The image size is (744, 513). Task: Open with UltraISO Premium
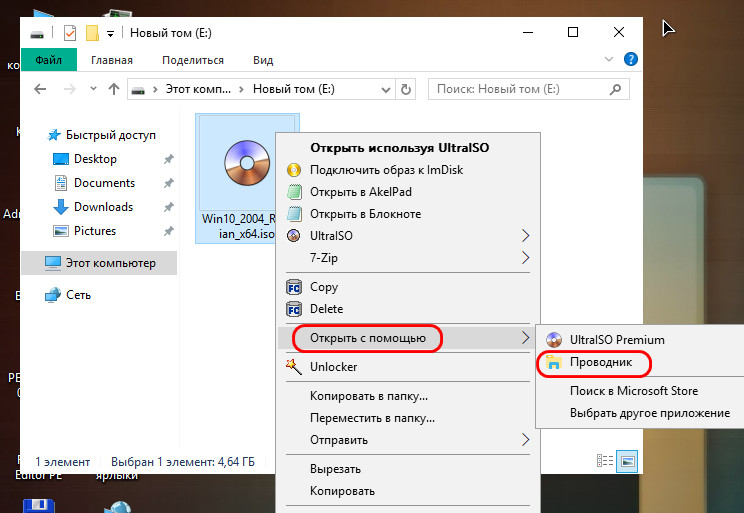point(641,340)
